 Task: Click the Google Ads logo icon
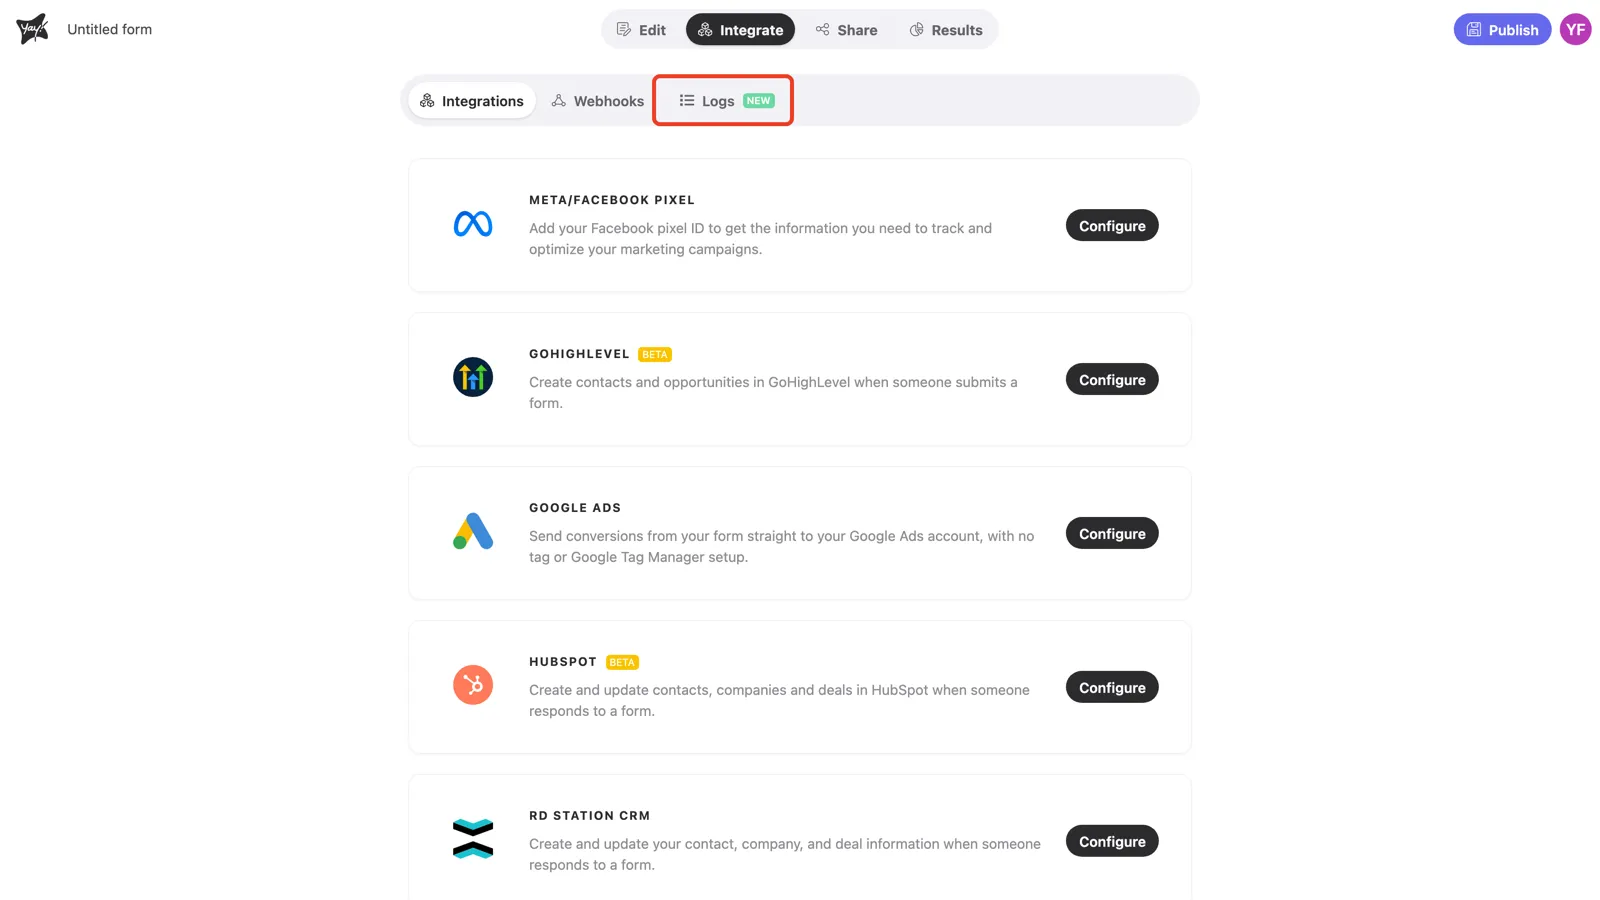pyautogui.click(x=473, y=531)
